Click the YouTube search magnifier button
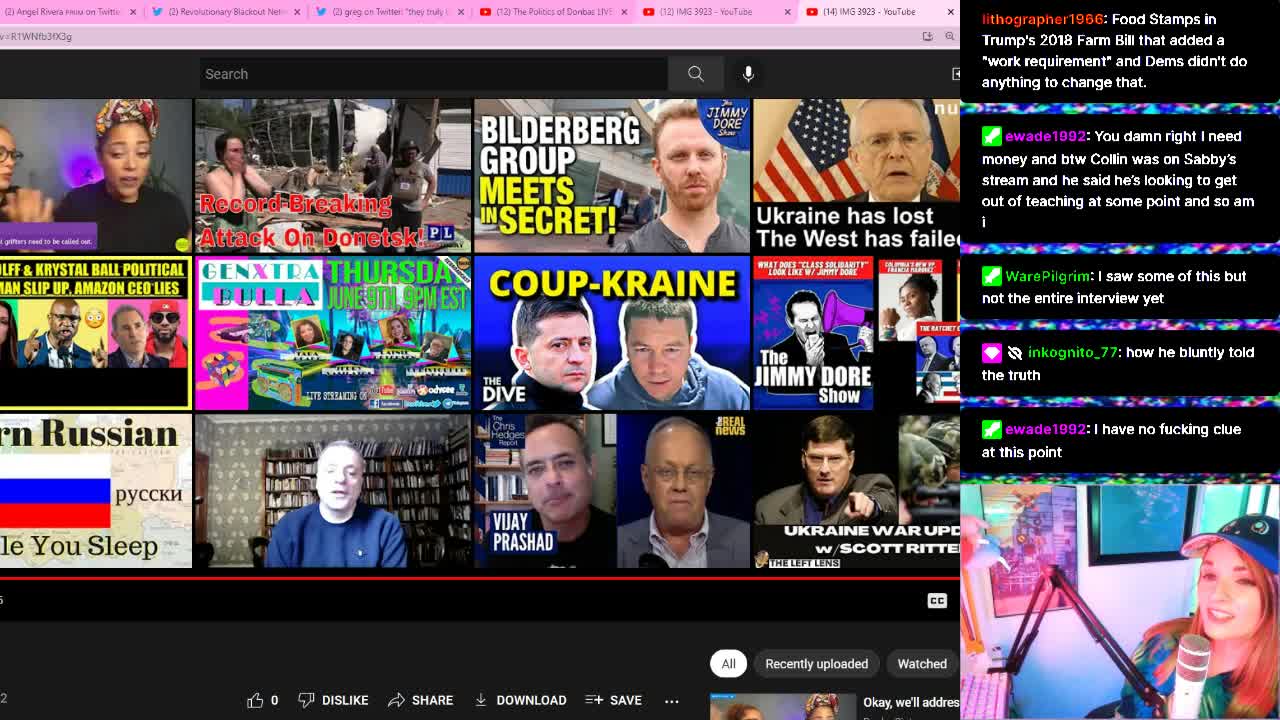The image size is (1280, 720). pyautogui.click(x=696, y=74)
